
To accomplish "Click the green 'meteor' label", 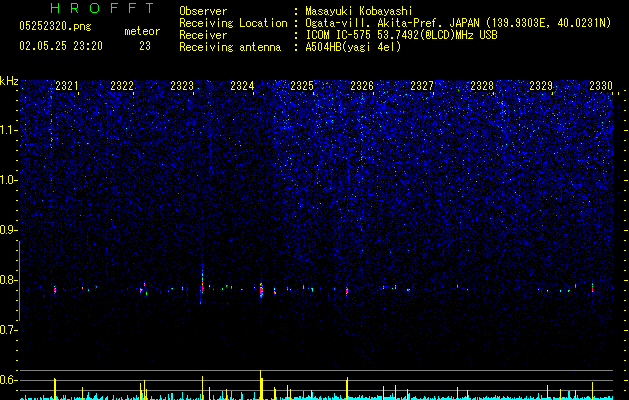I will (142, 31).
